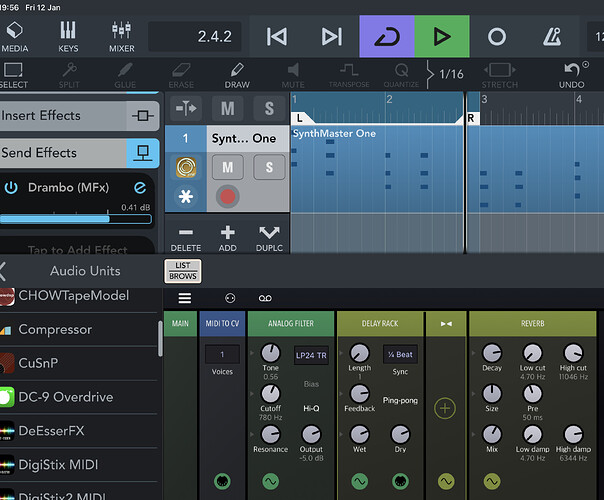This screenshot has height=500, width=604.
Task: Select the MAIN module tab
Action: [x=180, y=324]
